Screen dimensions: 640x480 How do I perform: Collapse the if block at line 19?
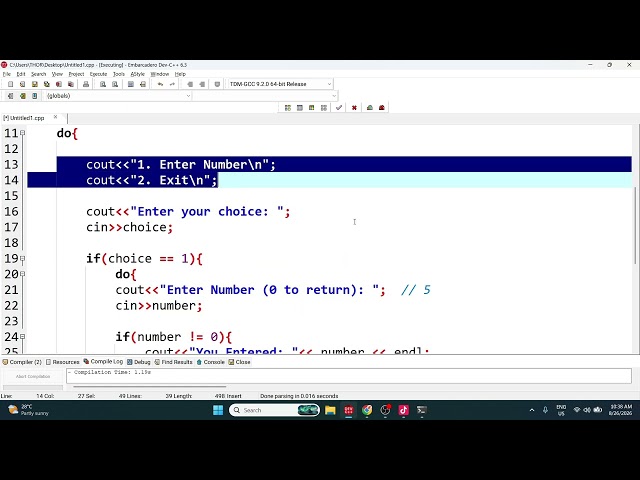point(22,258)
